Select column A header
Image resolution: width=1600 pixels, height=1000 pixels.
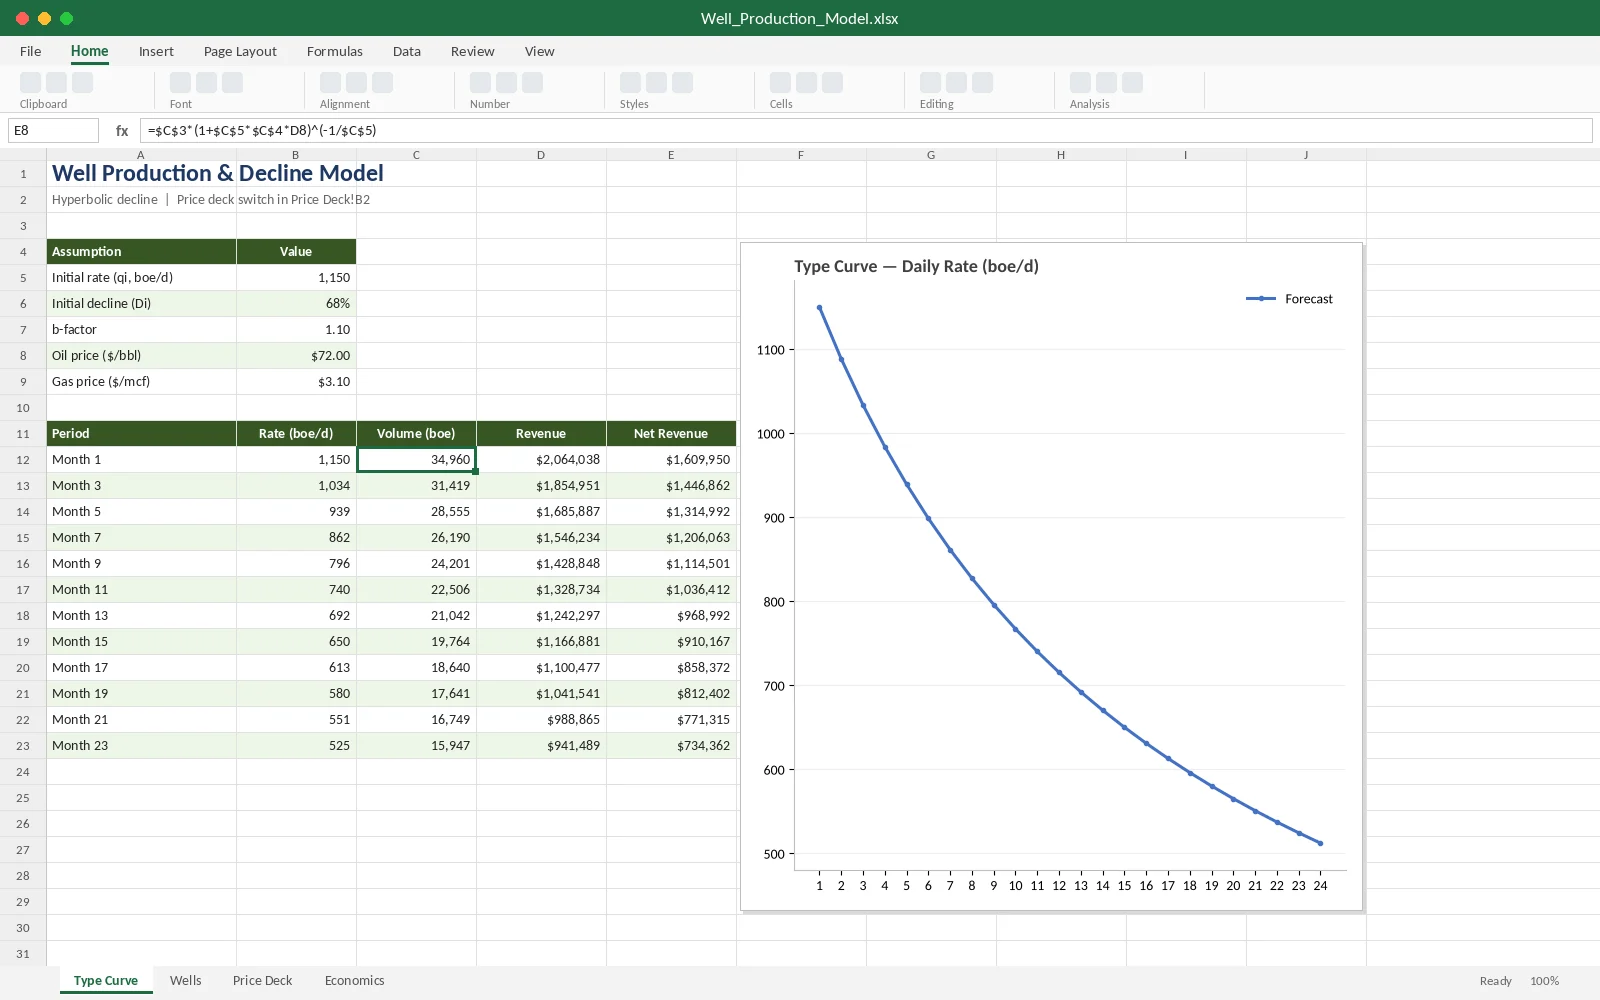point(141,155)
